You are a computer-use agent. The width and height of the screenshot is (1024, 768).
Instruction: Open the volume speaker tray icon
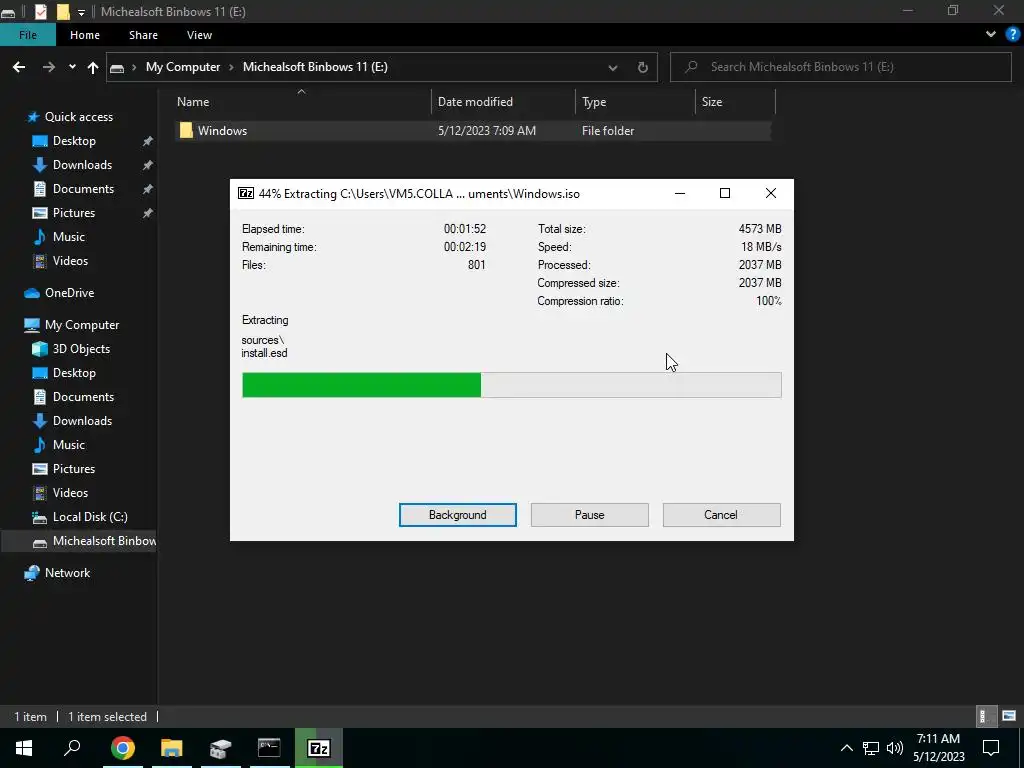click(x=895, y=748)
